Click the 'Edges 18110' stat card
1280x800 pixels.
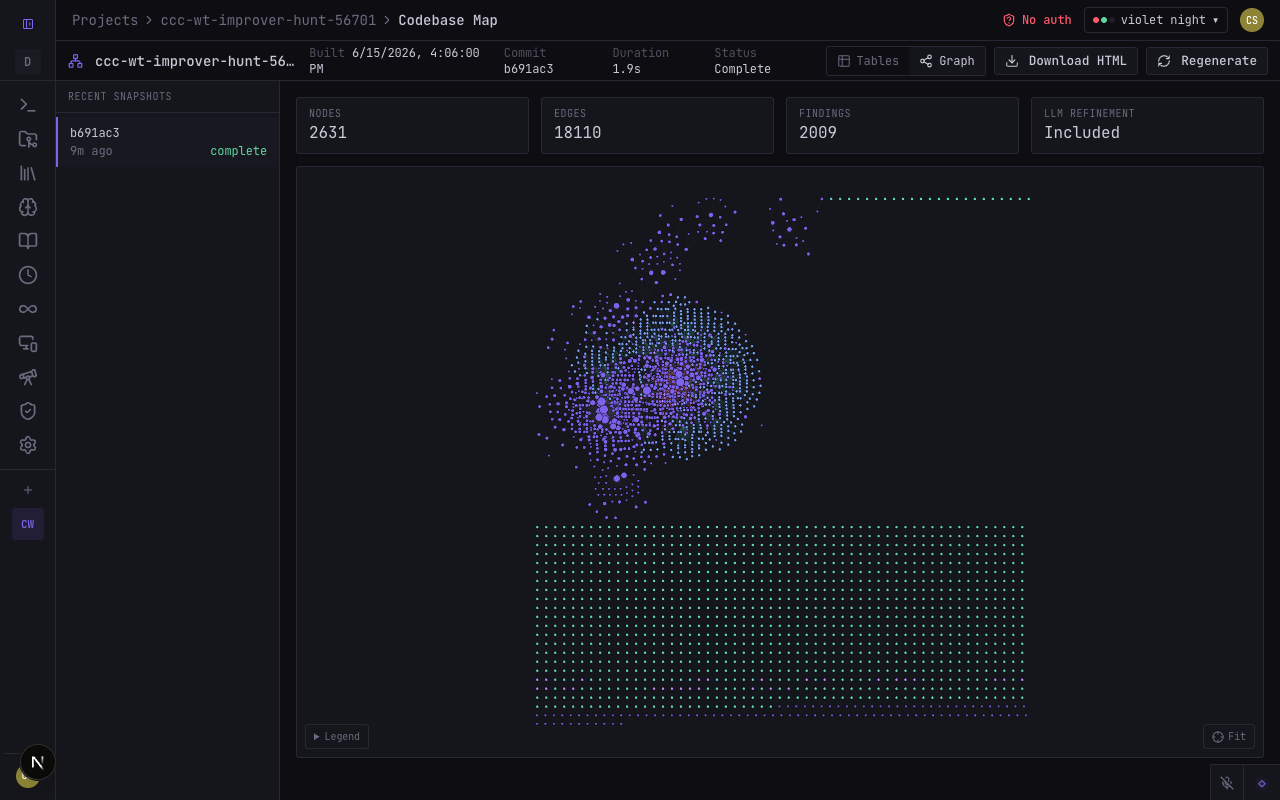click(657, 125)
